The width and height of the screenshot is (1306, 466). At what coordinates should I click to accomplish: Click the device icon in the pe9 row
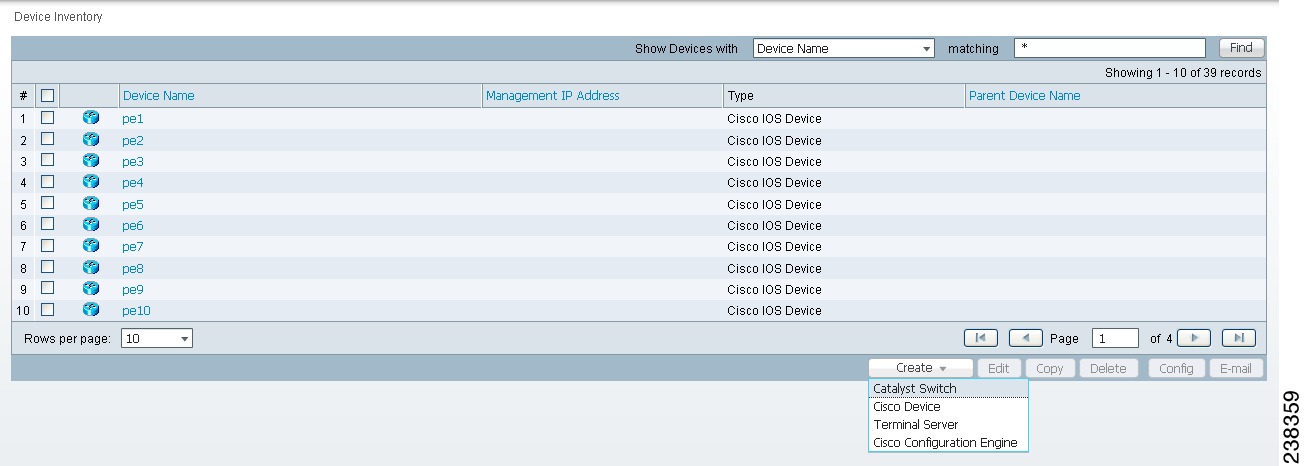pos(91,289)
